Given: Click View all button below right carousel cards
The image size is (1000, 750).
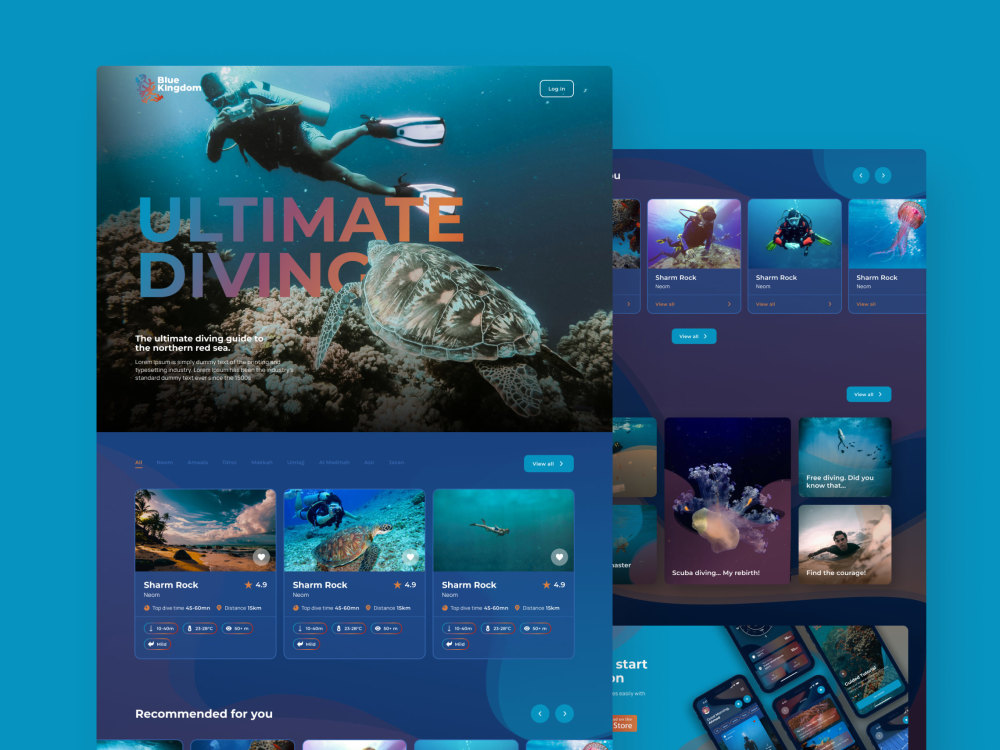Looking at the screenshot, I should coord(694,336).
